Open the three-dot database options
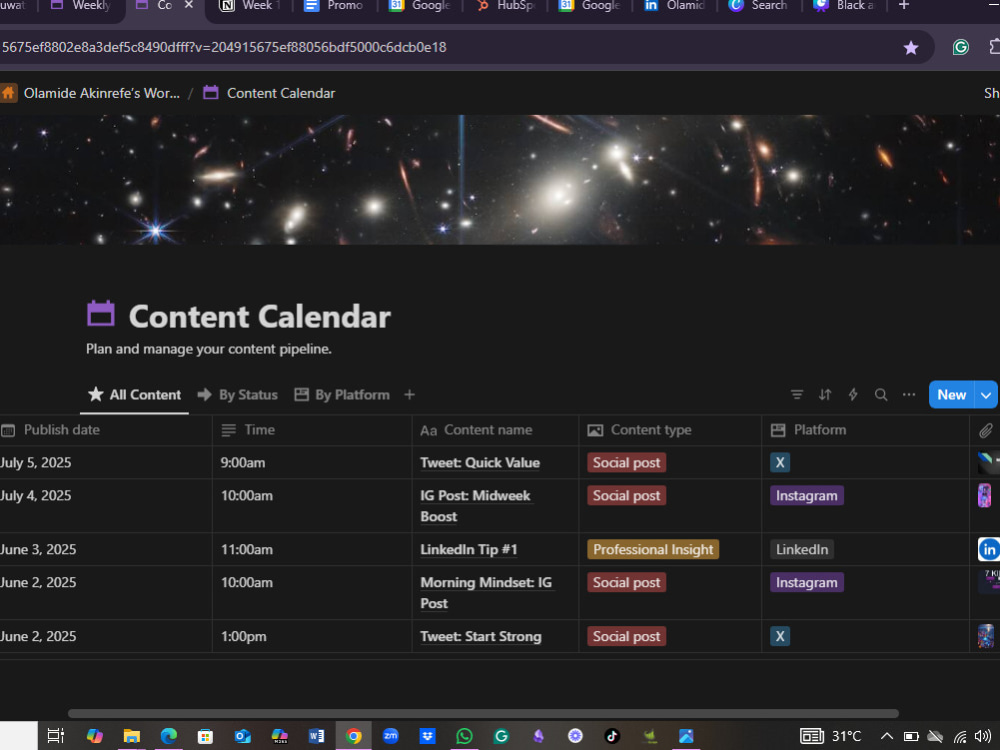 pos(909,395)
